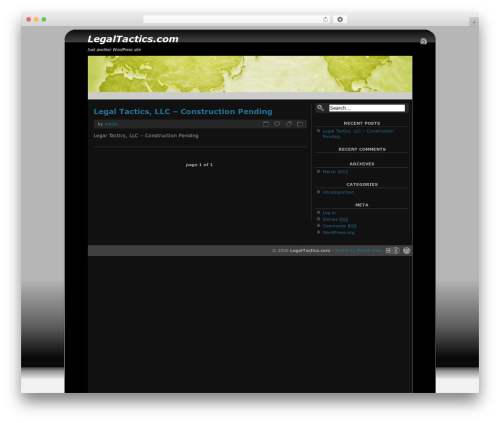500x423 pixels.
Task: Open the Legal Tactics, LLC – Construction Pending post title
Action: tap(183, 111)
